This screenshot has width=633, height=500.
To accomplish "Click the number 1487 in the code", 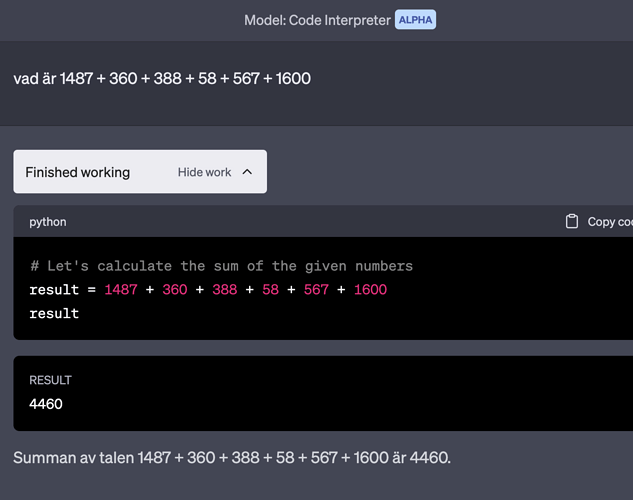I will 120,290.
